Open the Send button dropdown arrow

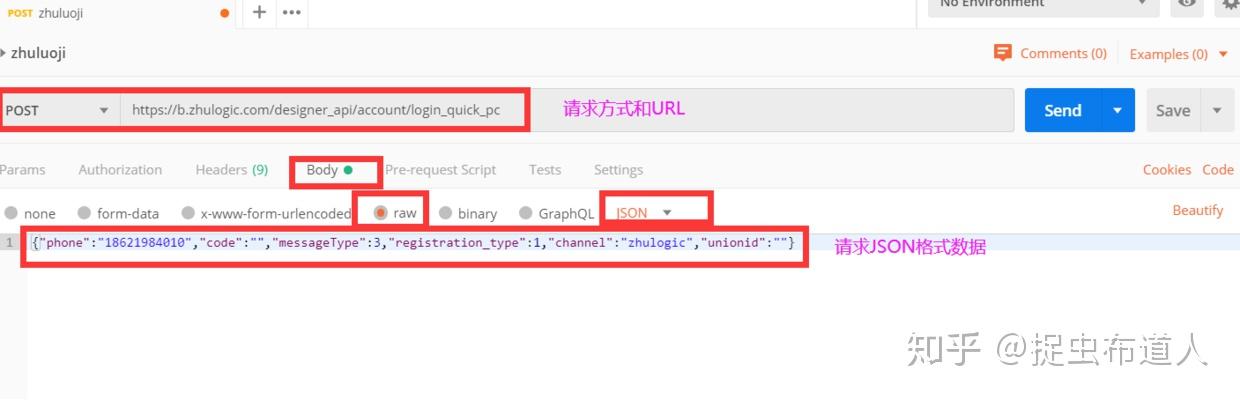[1117, 110]
